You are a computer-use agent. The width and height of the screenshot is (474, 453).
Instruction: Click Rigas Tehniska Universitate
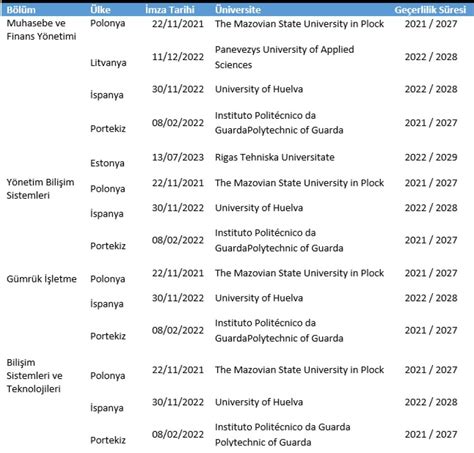tap(275, 157)
